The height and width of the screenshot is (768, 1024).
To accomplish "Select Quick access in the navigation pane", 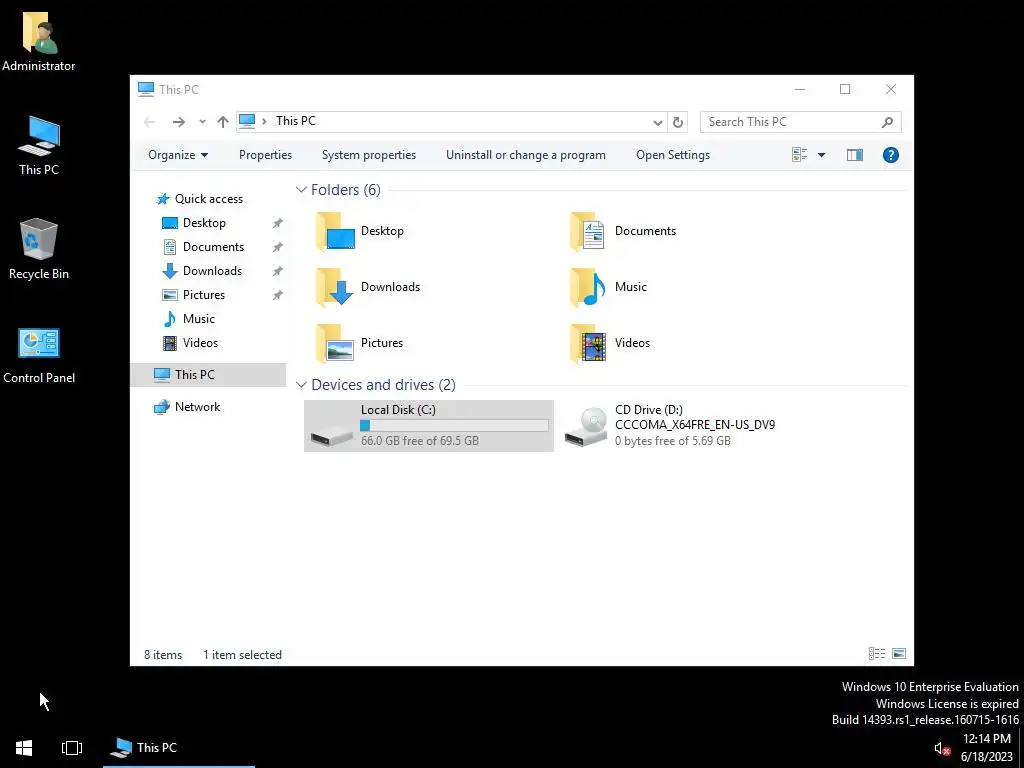I will (x=209, y=199).
